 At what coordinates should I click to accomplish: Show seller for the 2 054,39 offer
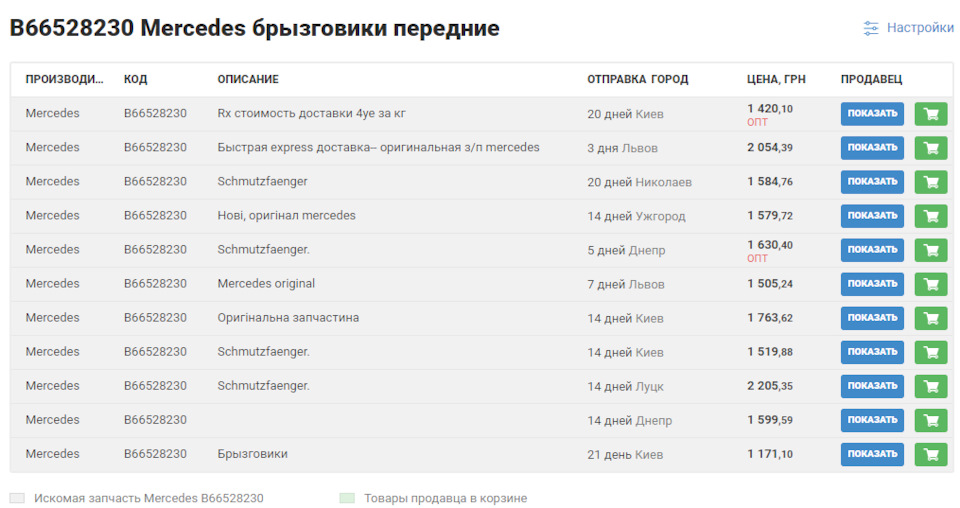[872, 148]
